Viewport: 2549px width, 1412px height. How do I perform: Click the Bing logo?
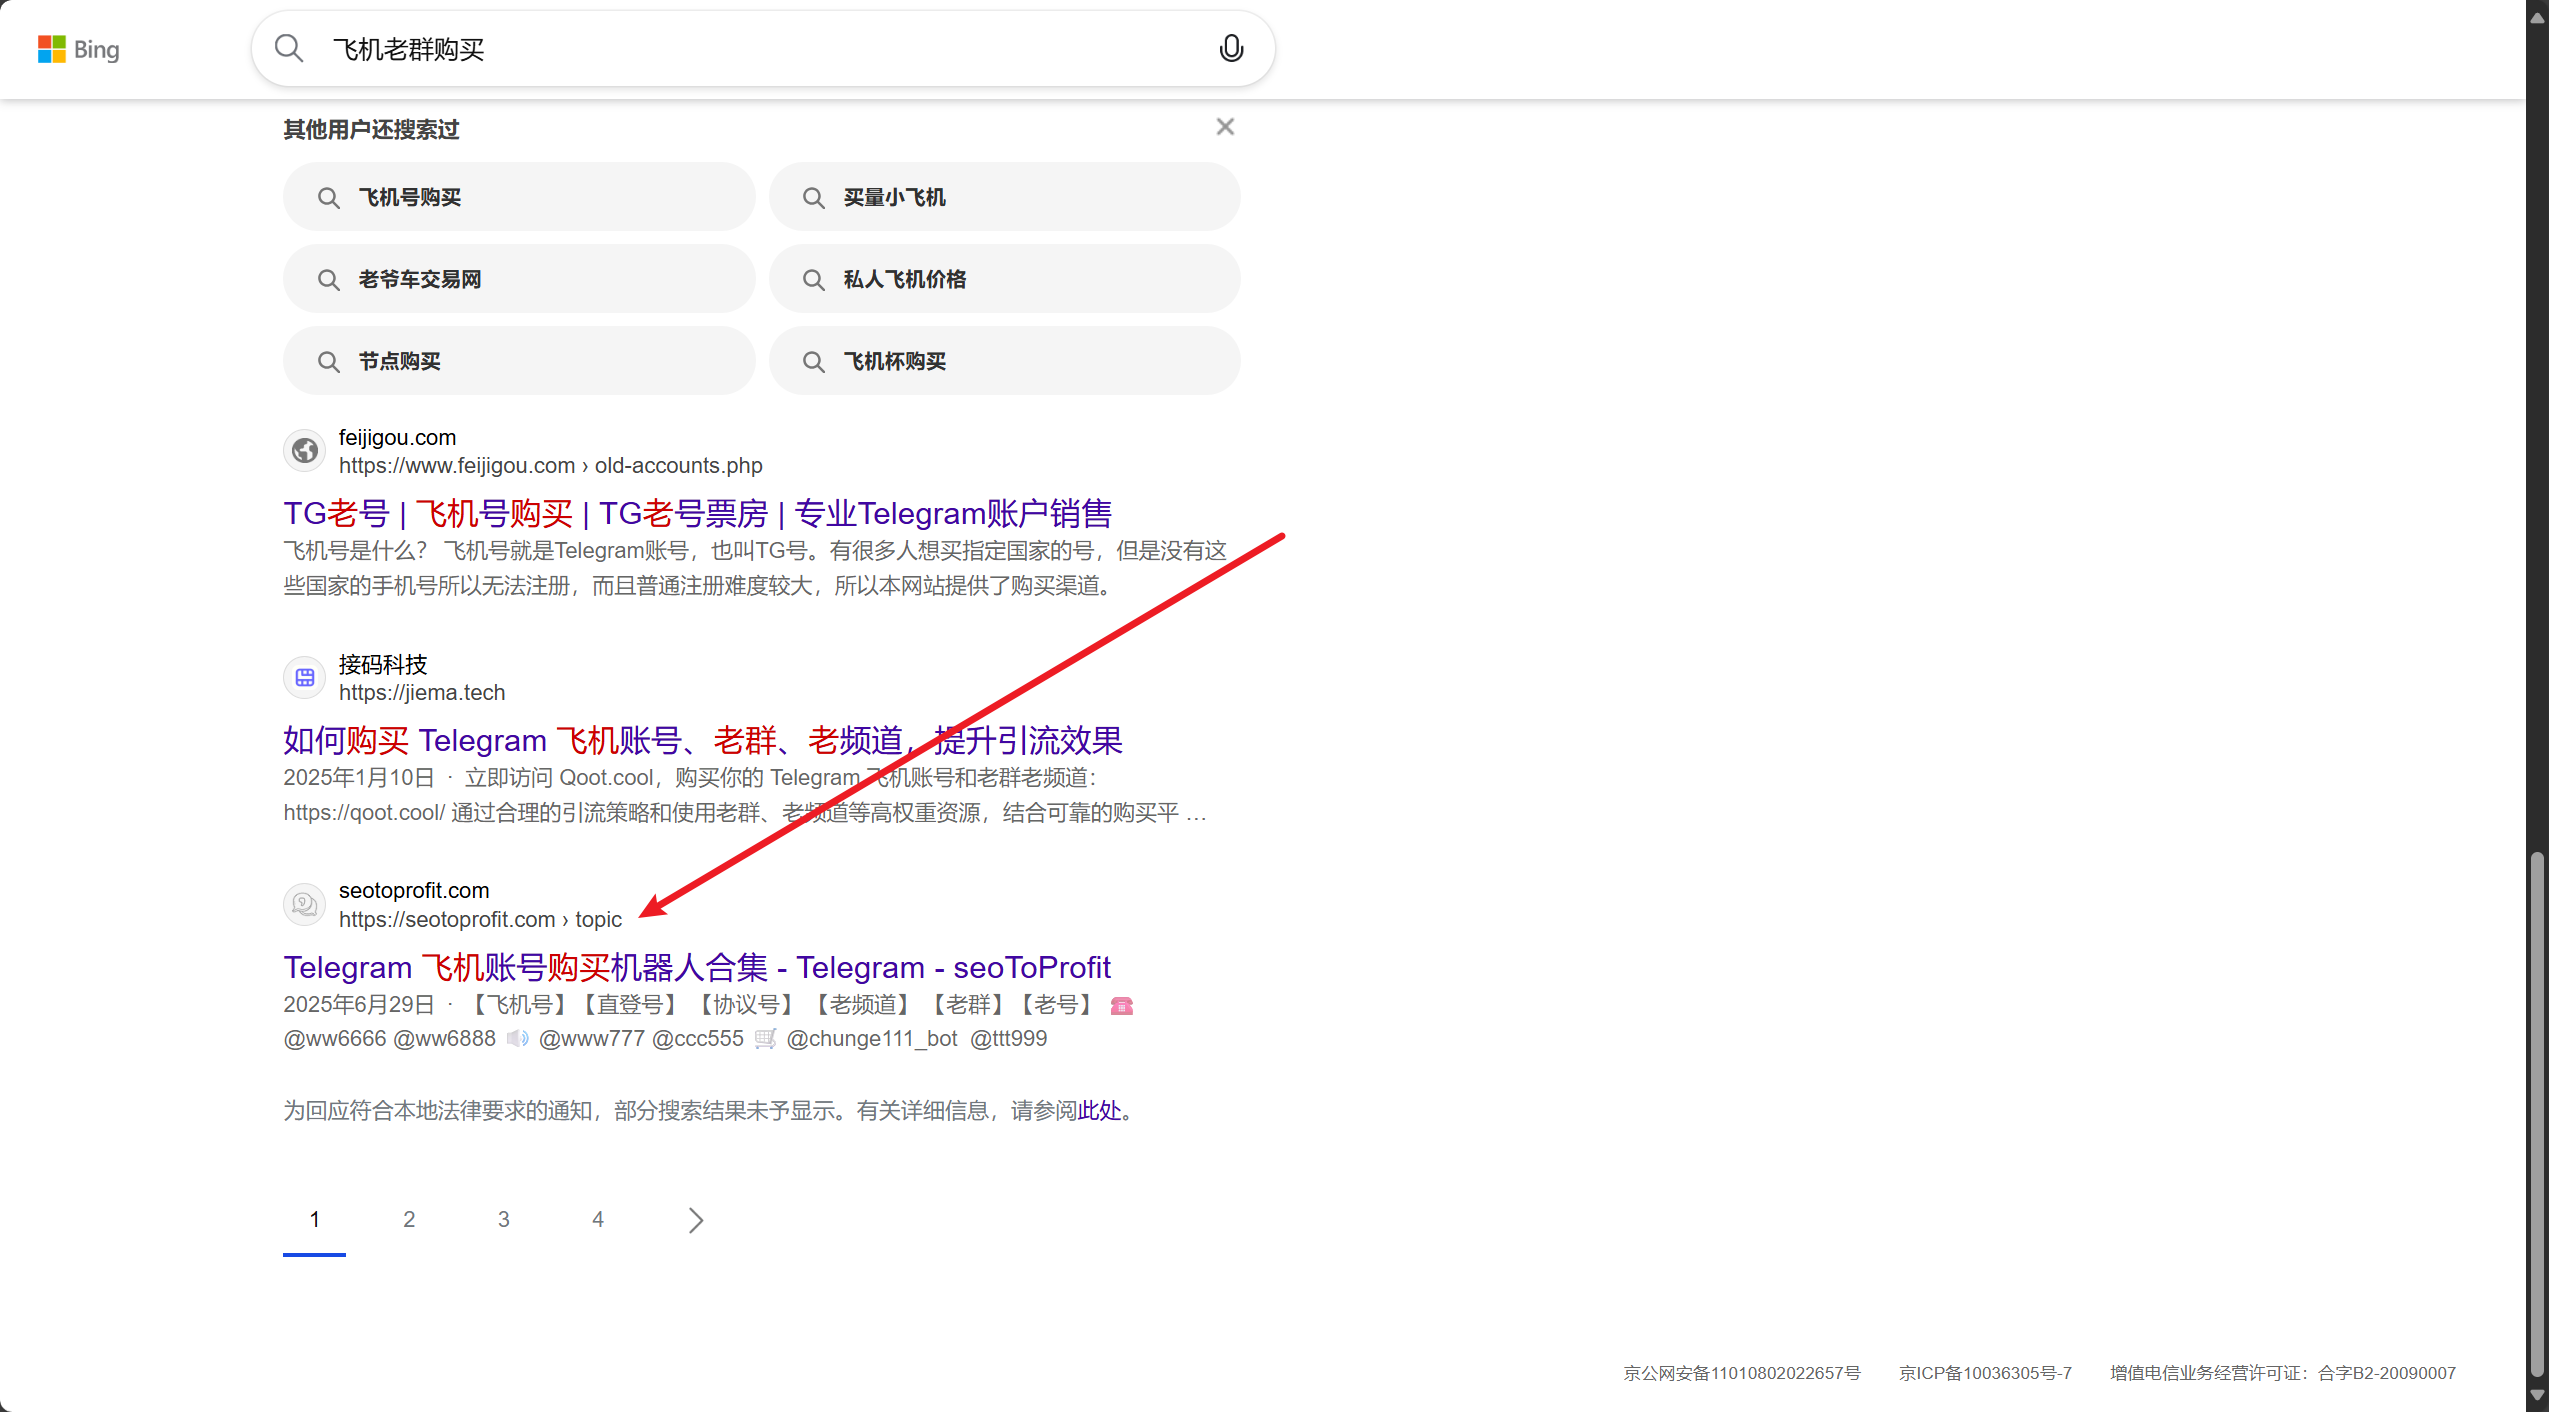tap(78, 49)
